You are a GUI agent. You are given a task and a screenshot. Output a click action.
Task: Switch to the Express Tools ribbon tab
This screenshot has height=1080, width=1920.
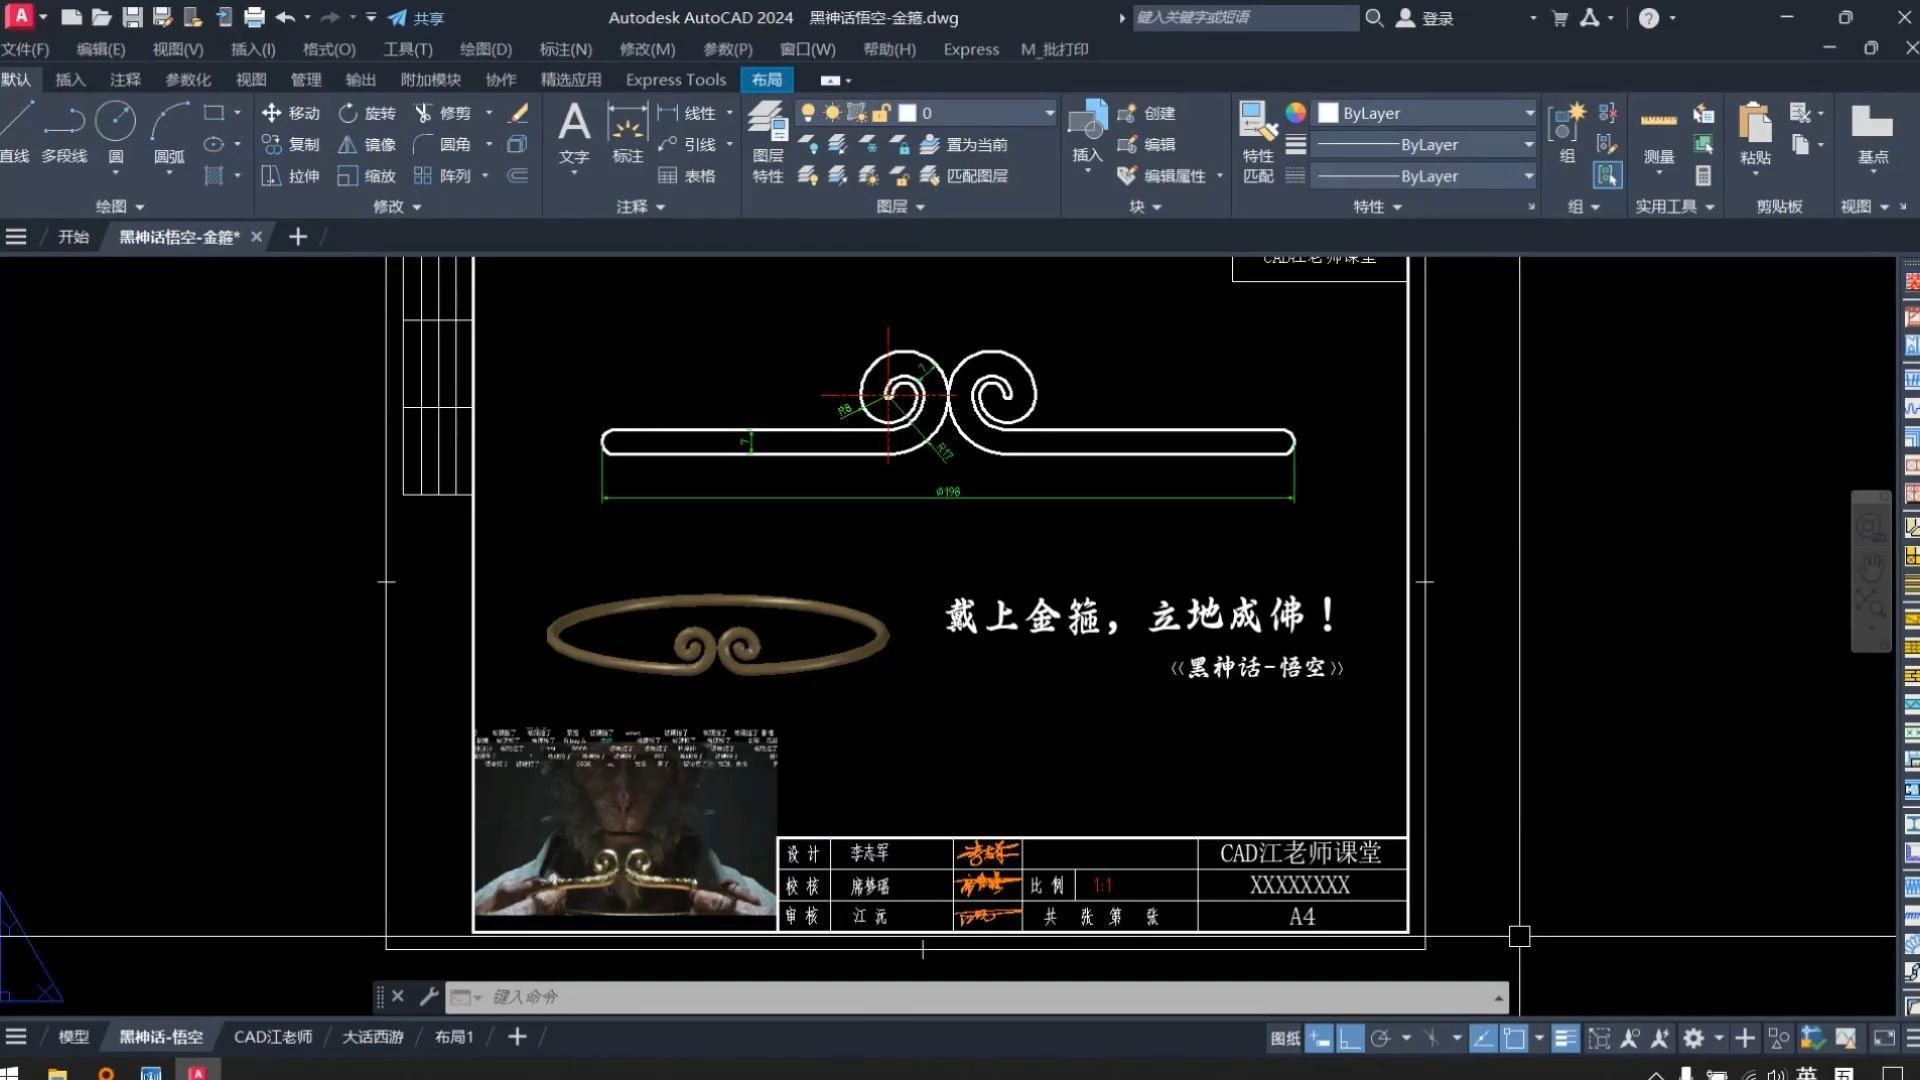(x=676, y=80)
